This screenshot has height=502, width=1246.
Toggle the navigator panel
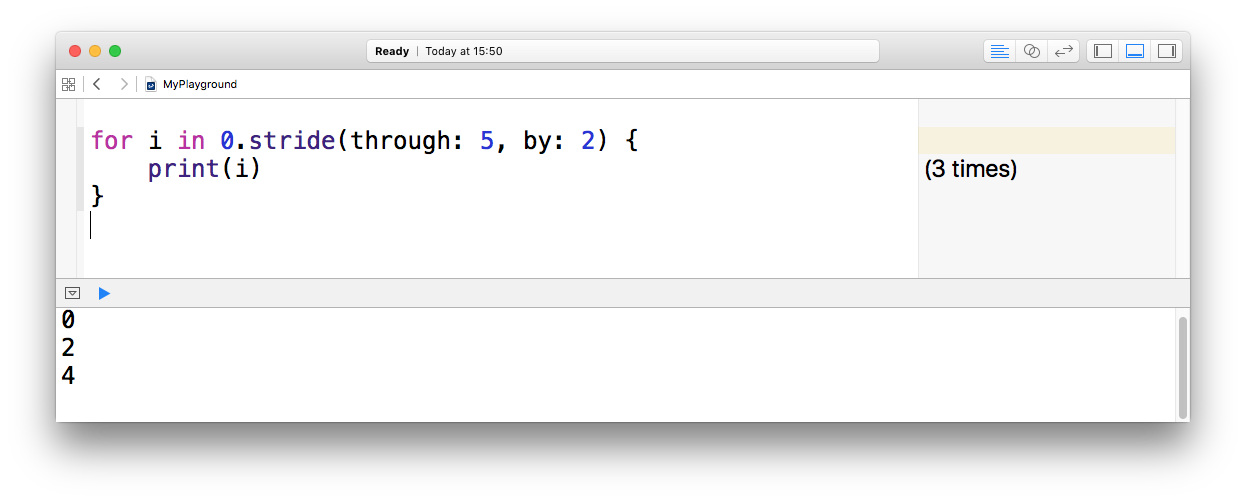click(x=1103, y=51)
